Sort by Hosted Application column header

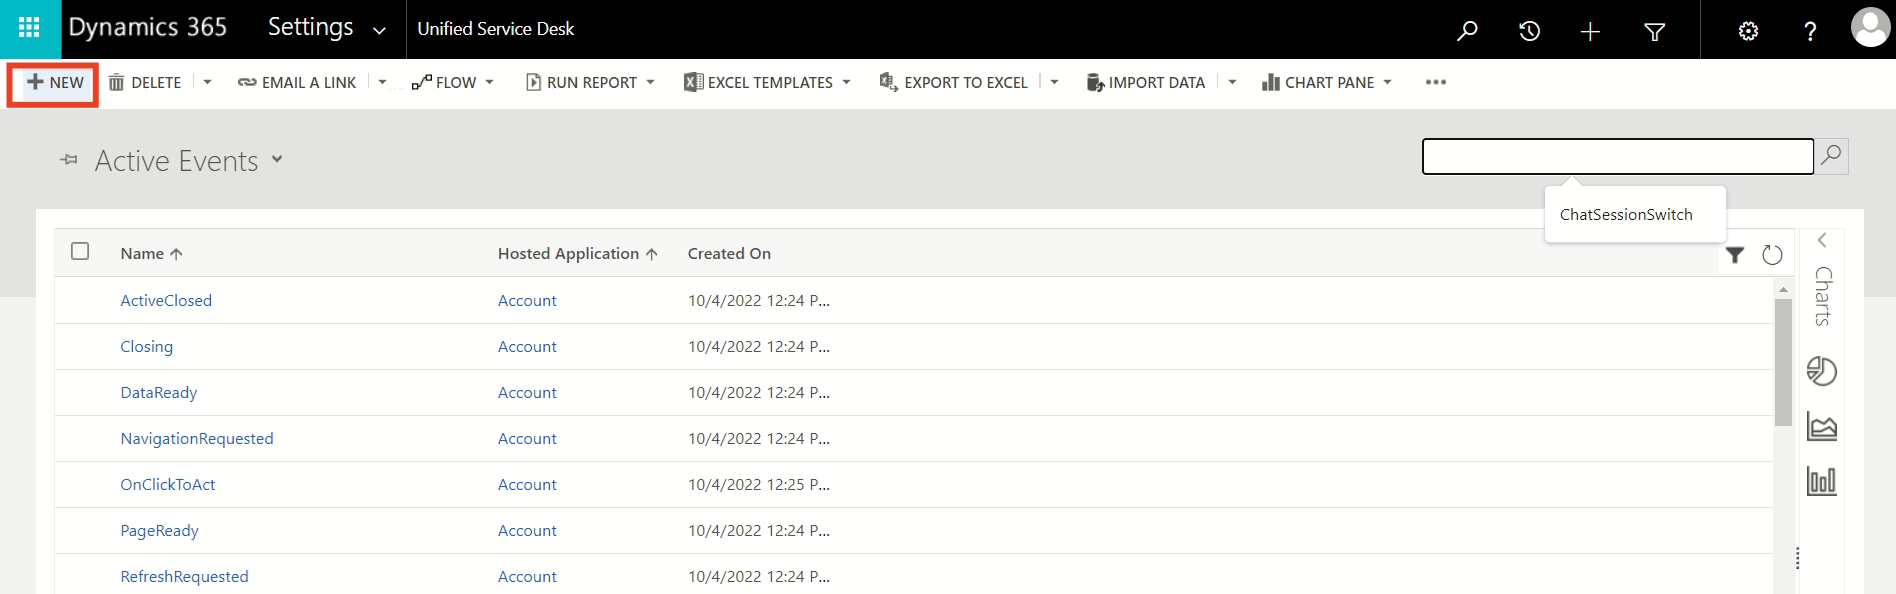pos(577,254)
